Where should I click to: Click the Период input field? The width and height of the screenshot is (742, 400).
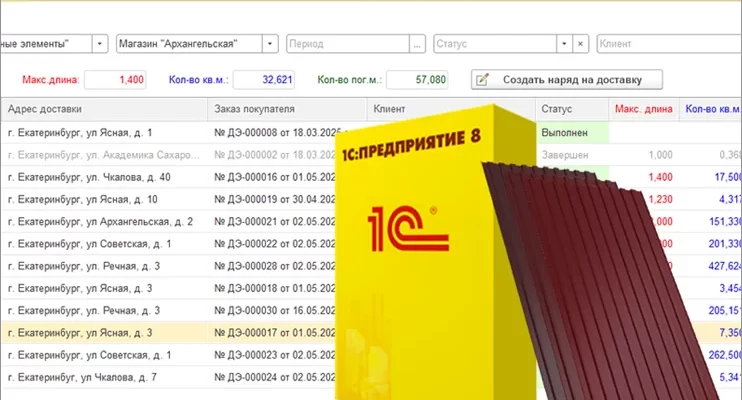(x=348, y=44)
